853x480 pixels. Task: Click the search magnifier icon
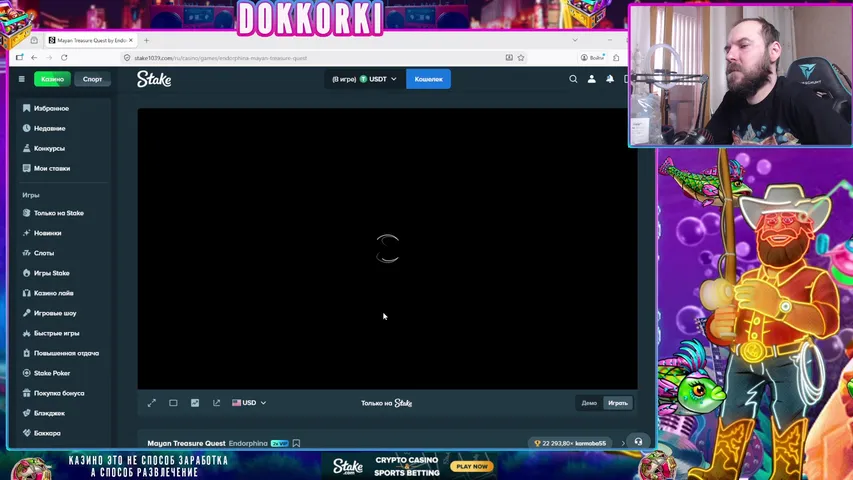pyautogui.click(x=573, y=79)
